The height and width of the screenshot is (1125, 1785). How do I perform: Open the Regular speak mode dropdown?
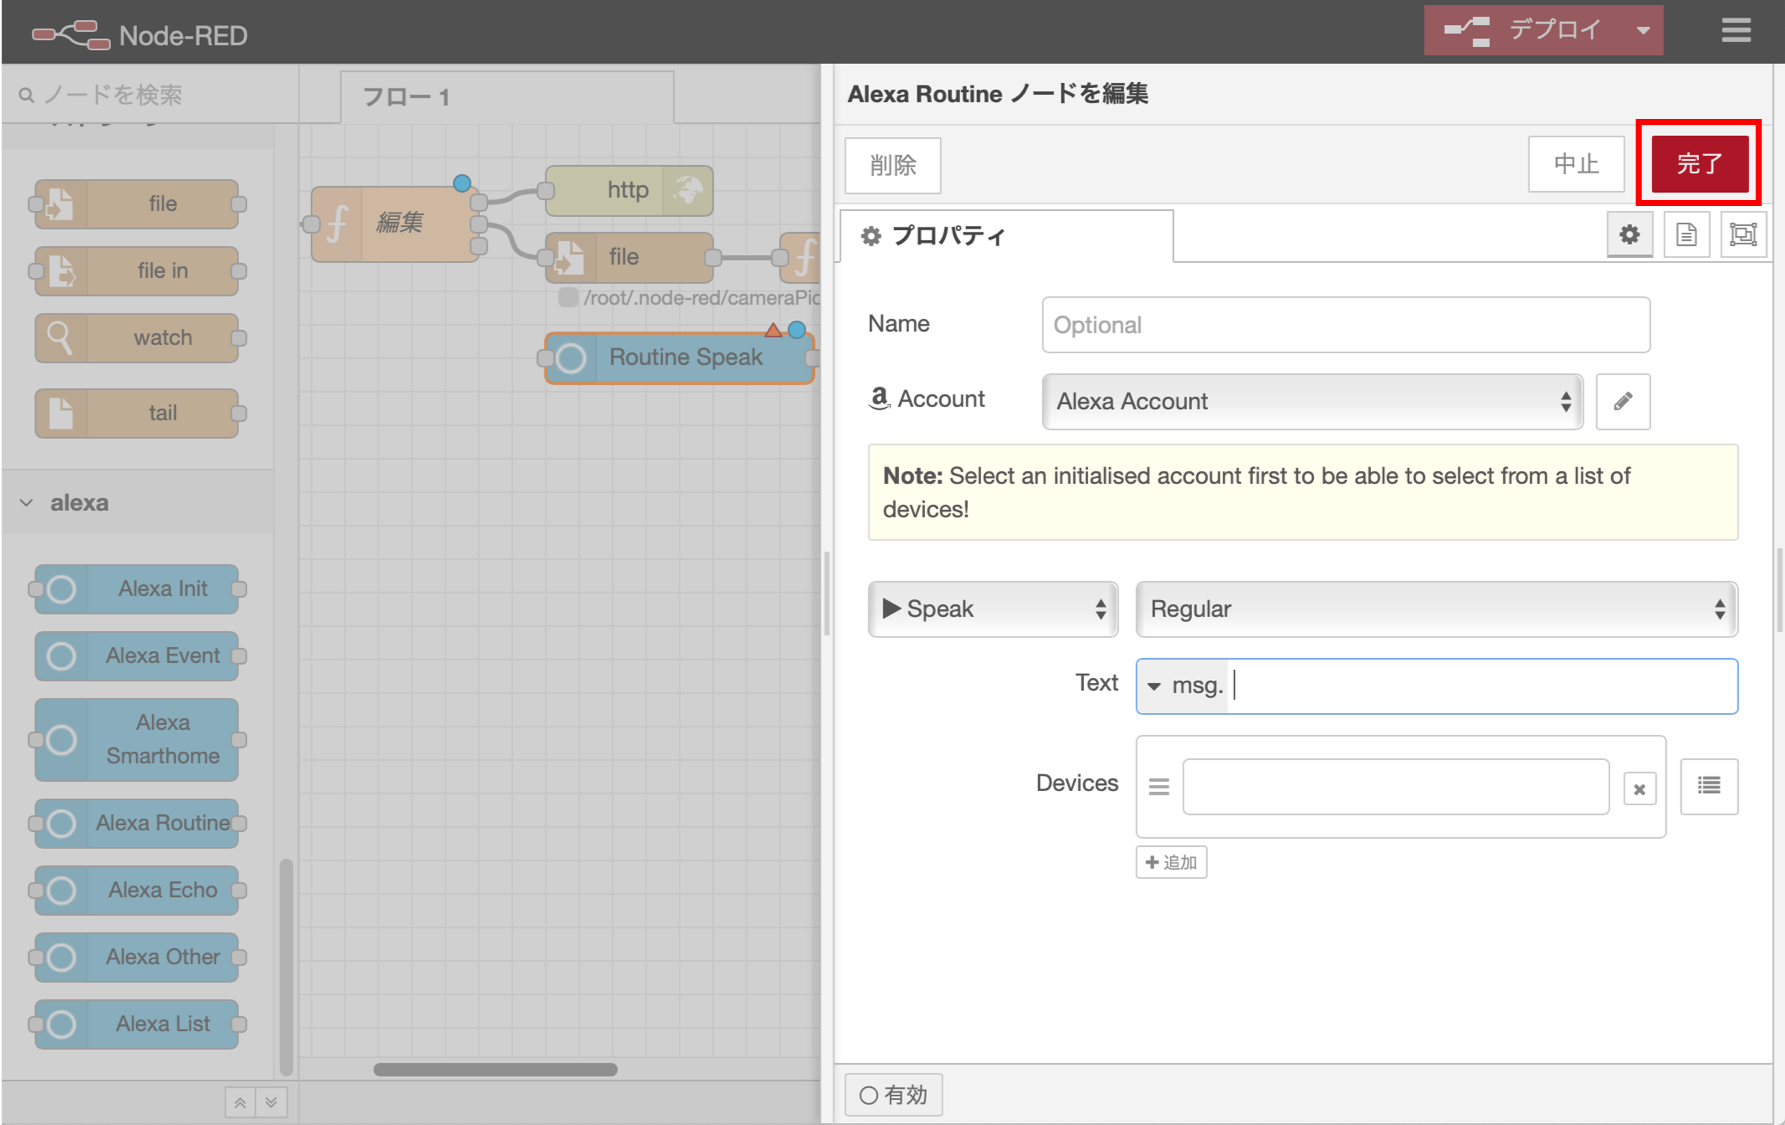point(1436,609)
